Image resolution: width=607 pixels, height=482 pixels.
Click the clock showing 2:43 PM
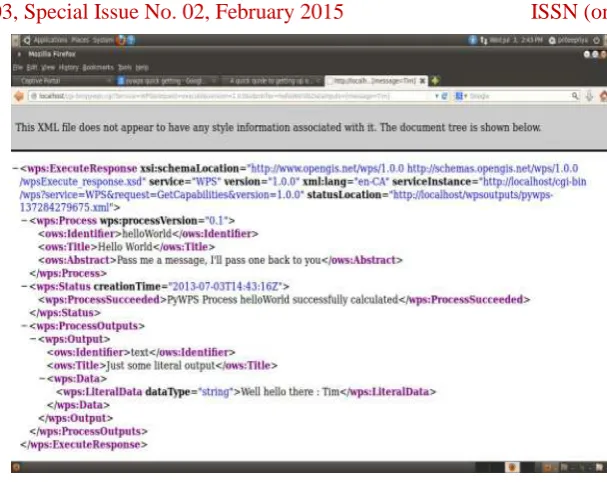(x=516, y=40)
